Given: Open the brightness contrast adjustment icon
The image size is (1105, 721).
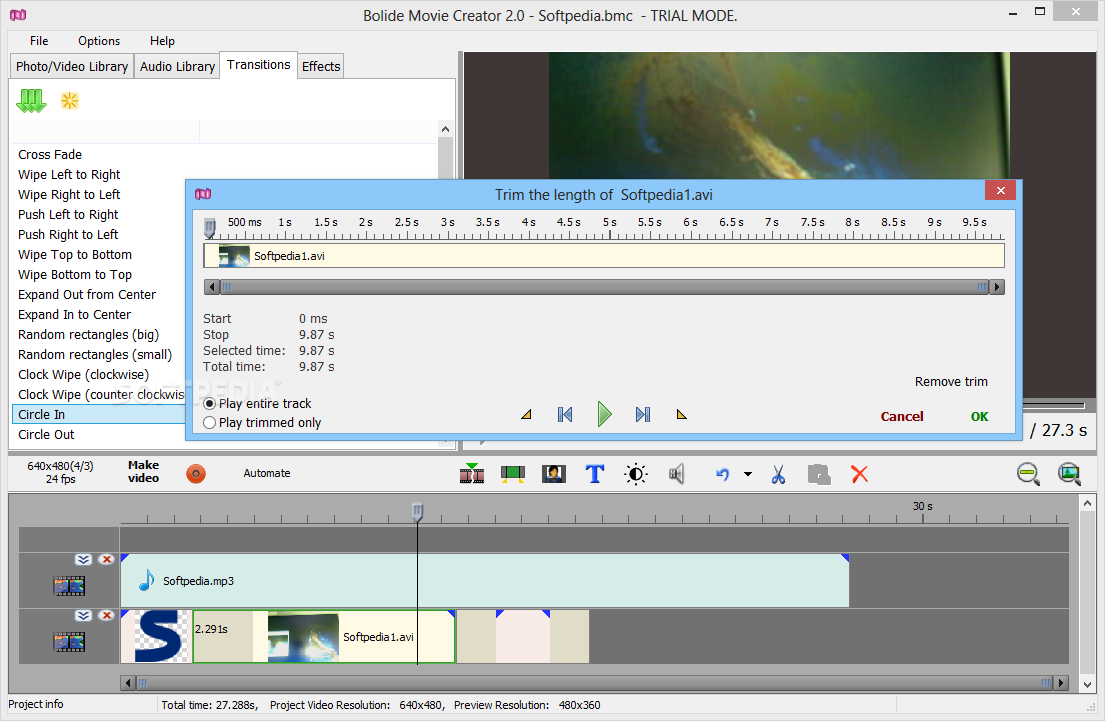Looking at the screenshot, I should tap(636, 474).
